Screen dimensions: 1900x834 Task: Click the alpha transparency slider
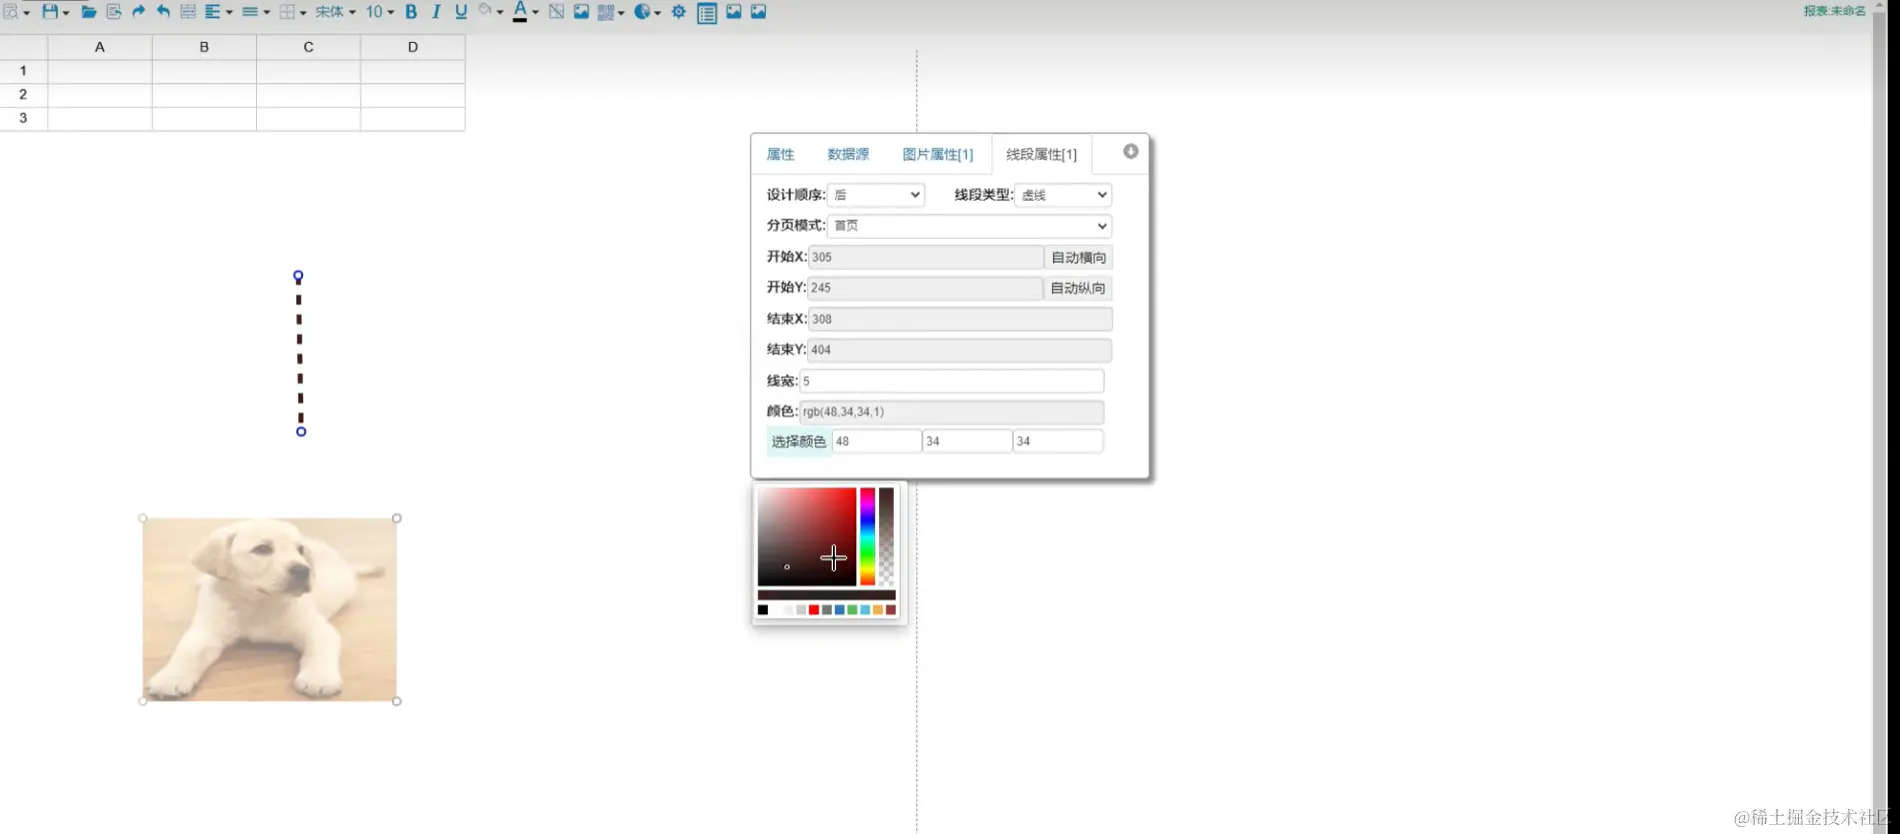click(x=887, y=537)
